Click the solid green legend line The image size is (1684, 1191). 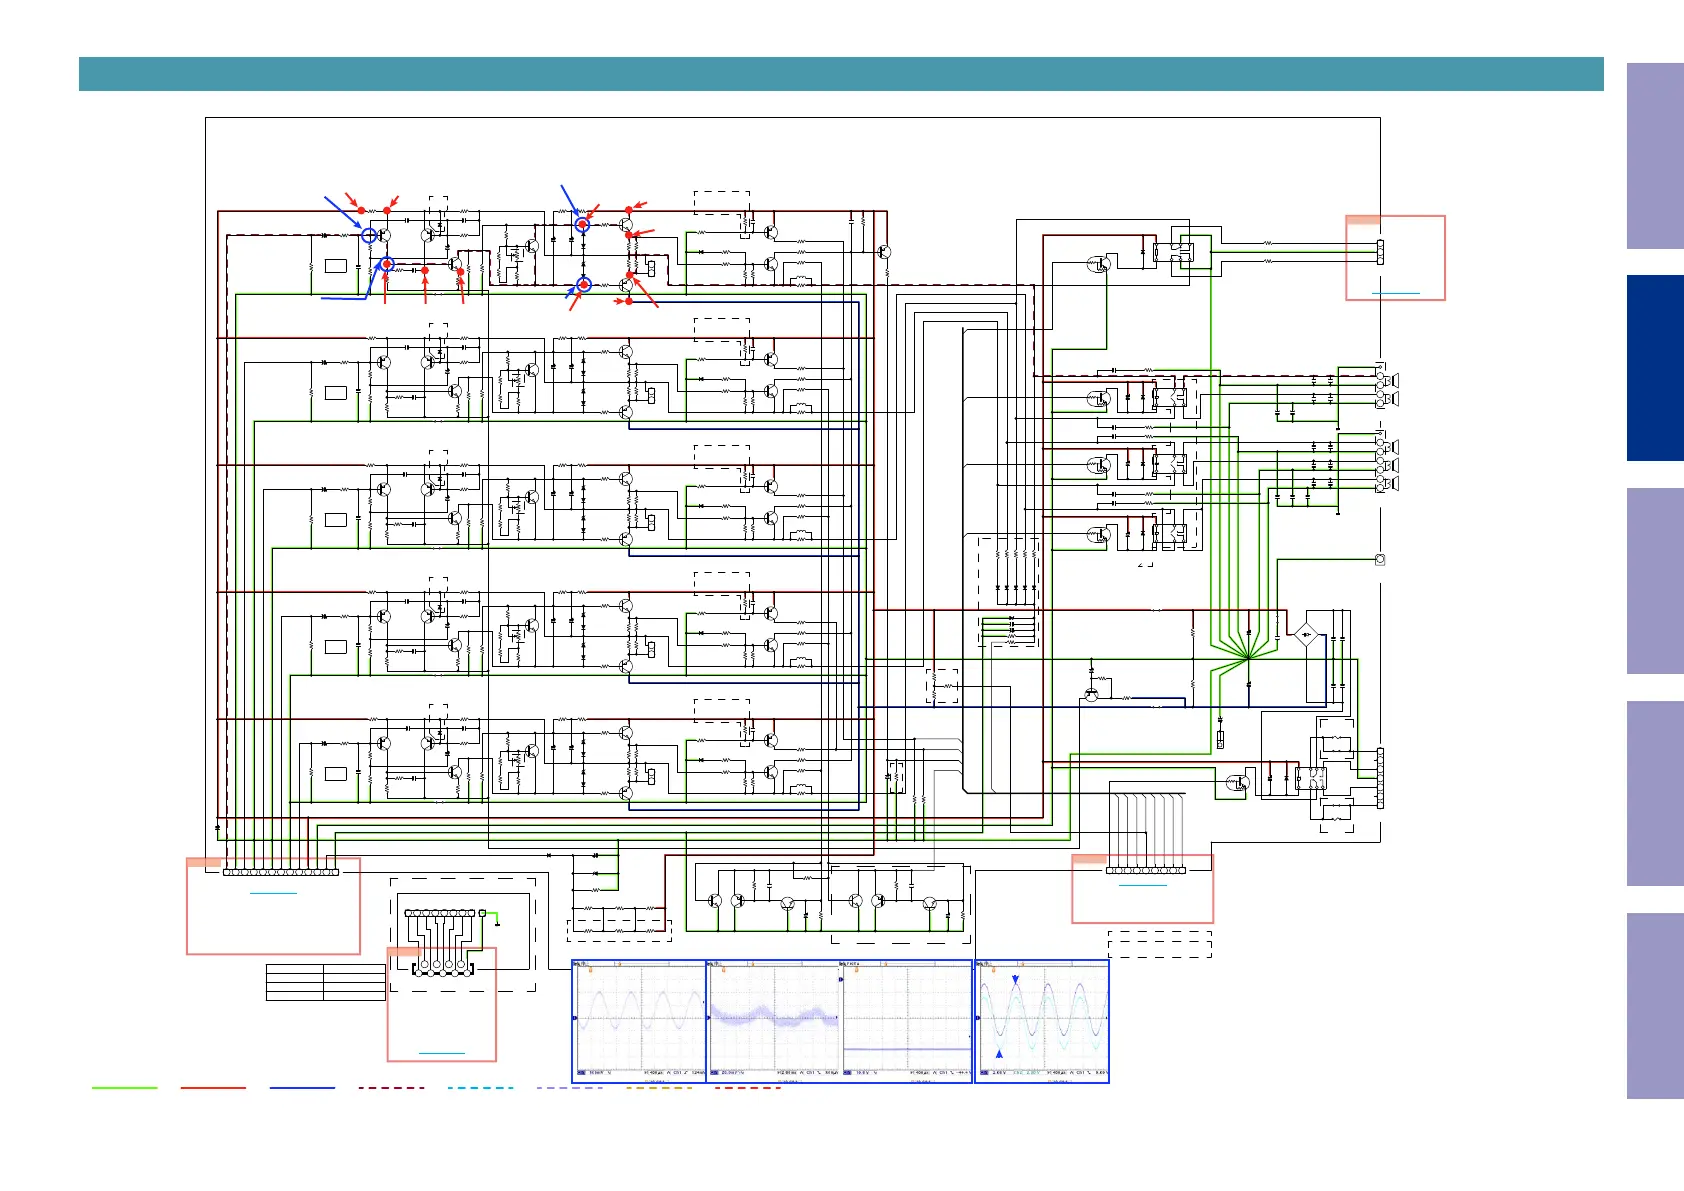124,1088
